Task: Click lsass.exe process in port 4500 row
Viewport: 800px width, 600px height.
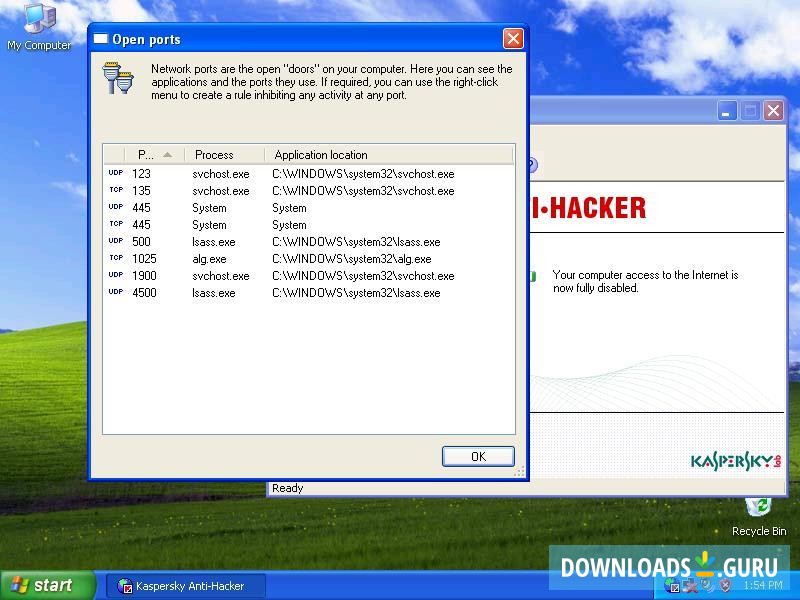Action: [214, 293]
